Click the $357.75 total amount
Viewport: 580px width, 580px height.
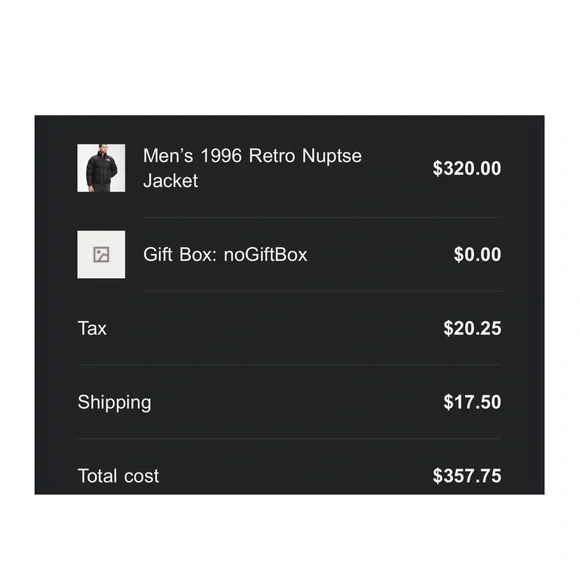pos(467,476)
